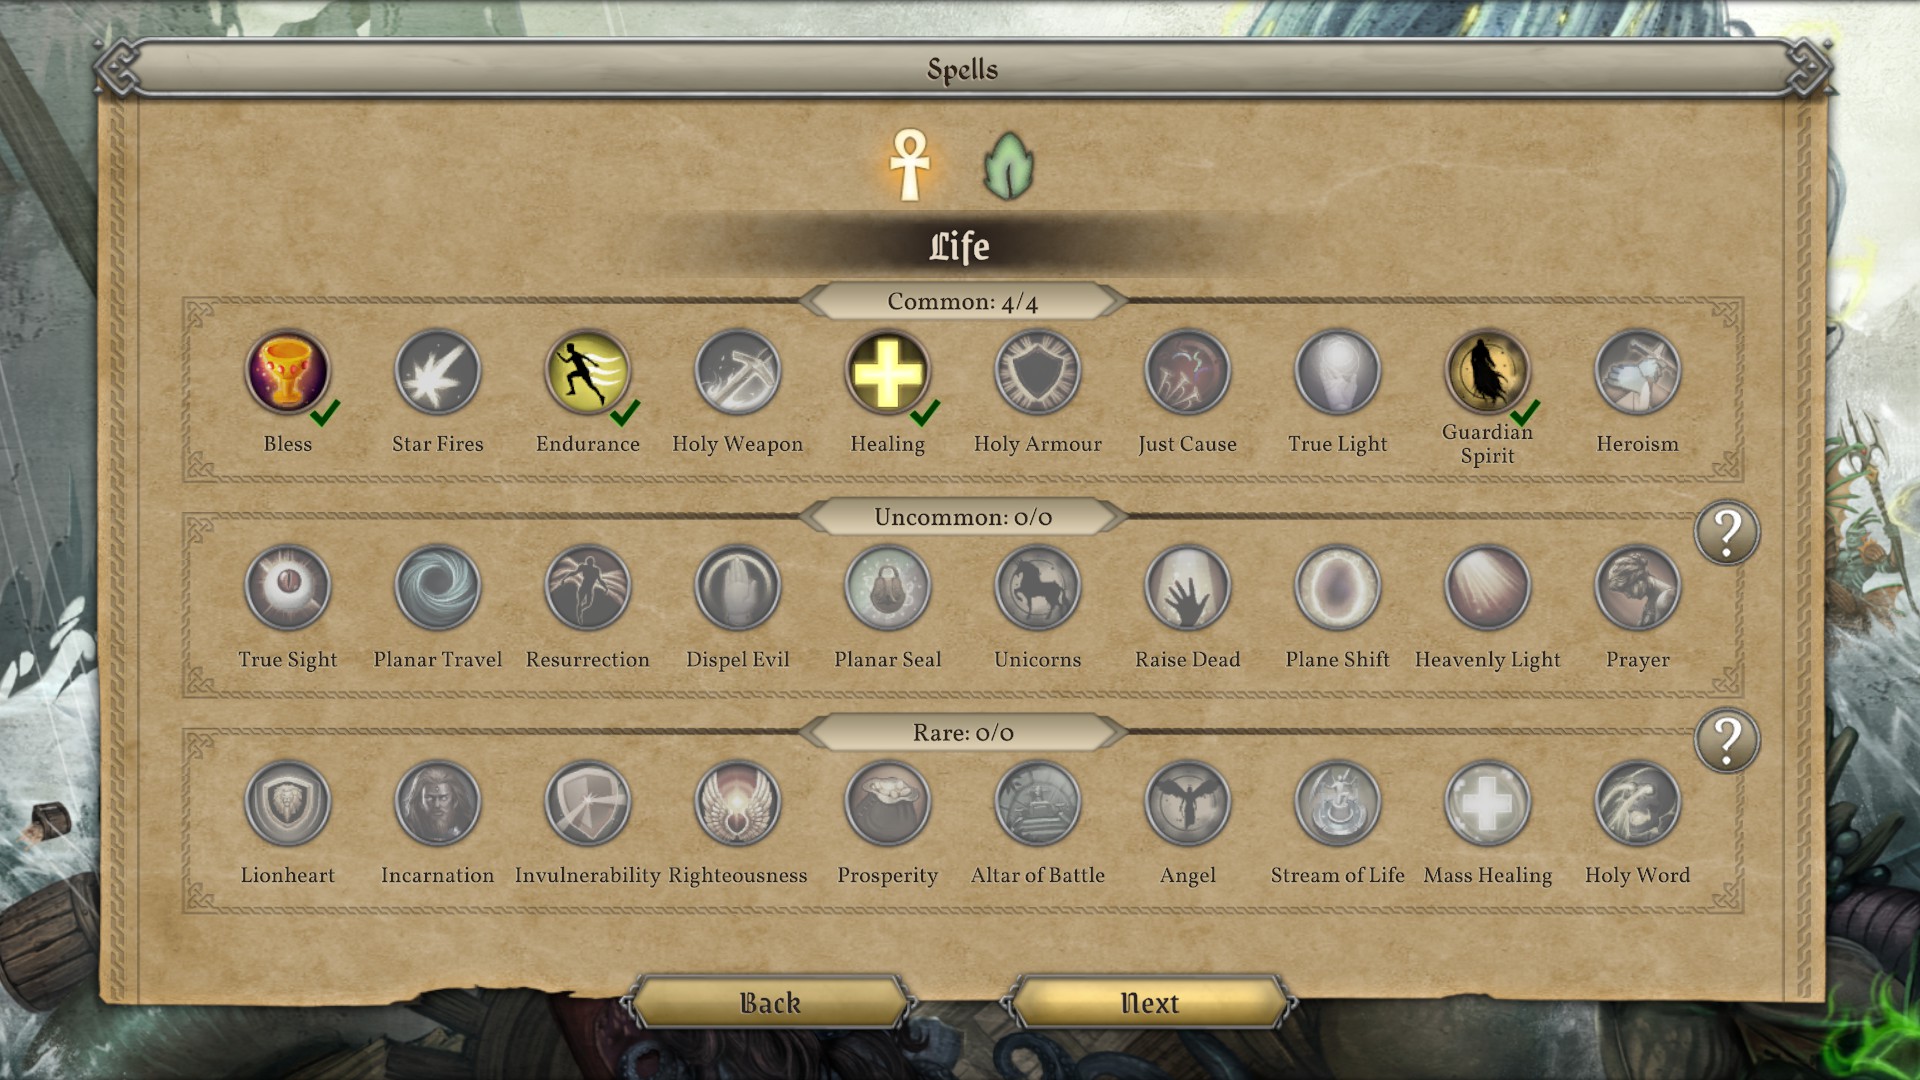Select the Heroism spell icon
The width and height of the screenshot is (1920, 1080).
click(1637, 372)
